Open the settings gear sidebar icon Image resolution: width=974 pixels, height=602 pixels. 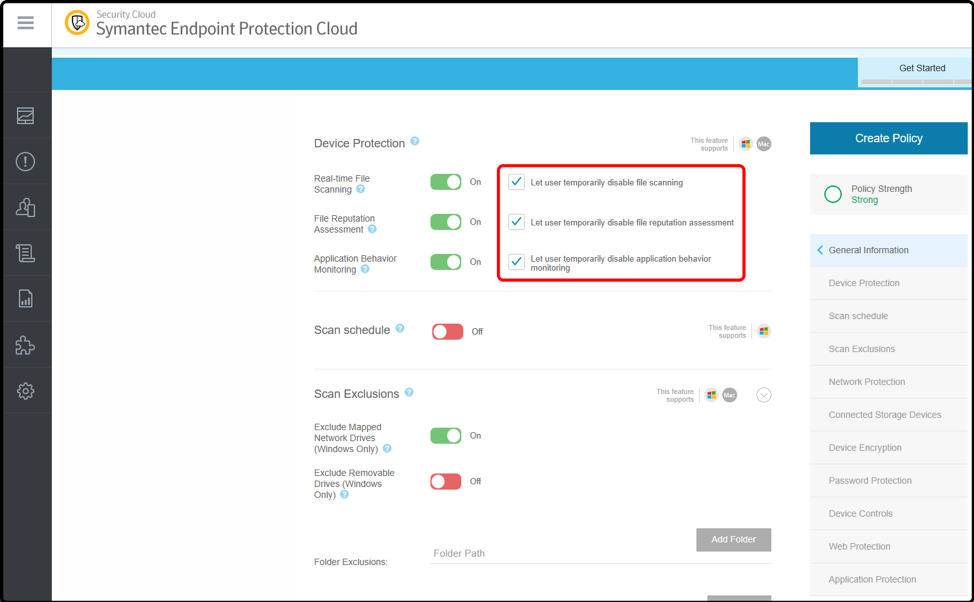25,391
